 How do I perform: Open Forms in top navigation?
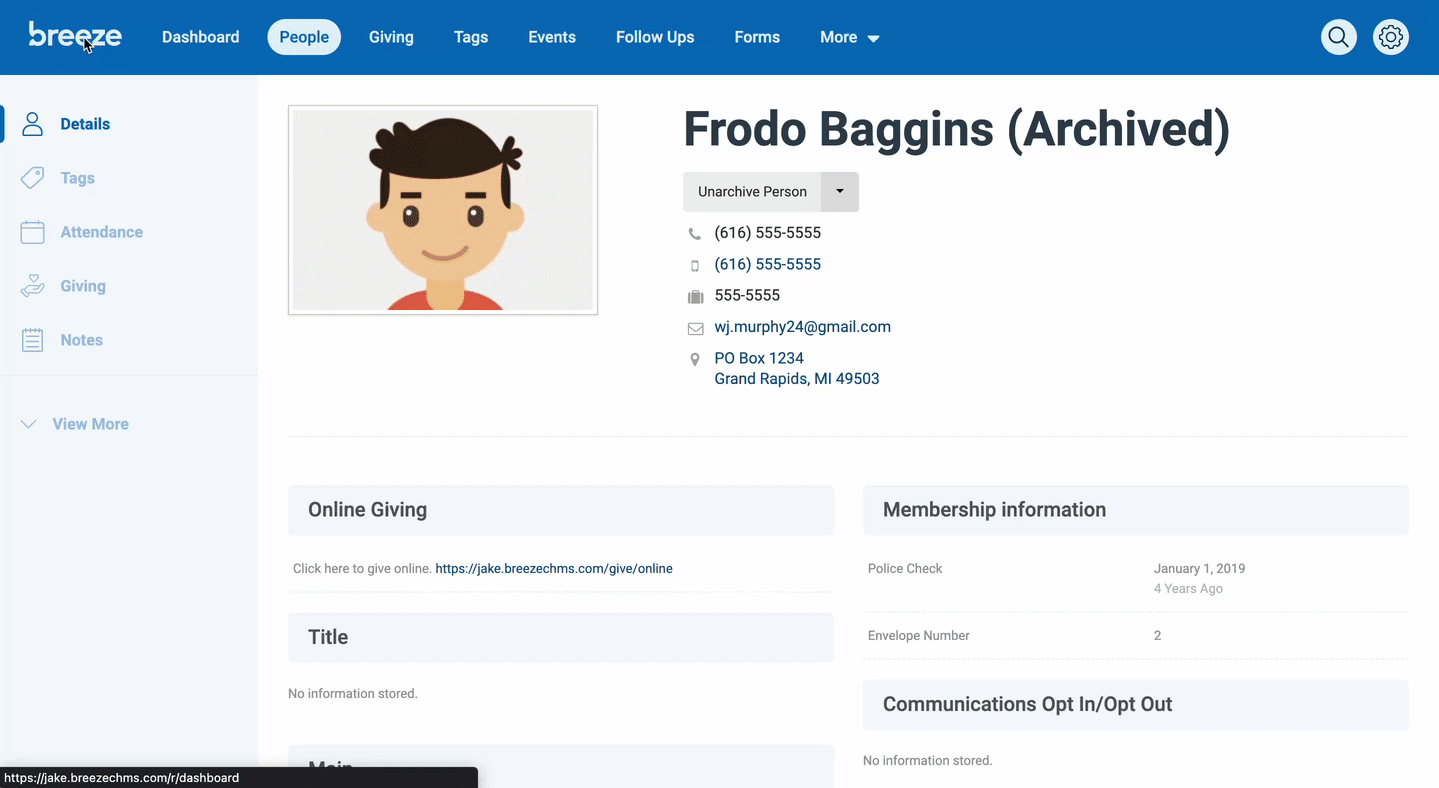pyautogui.click(x=757, y=37)
